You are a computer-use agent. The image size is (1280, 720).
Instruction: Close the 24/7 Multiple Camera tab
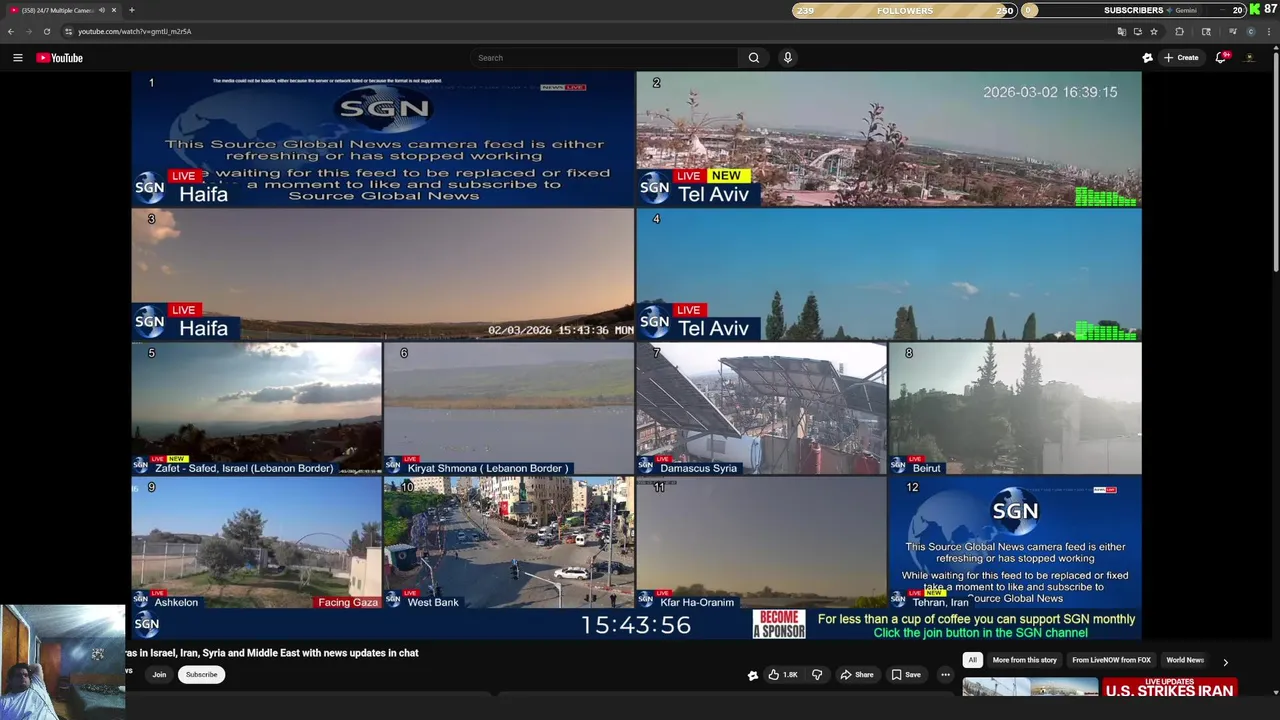click(x=114, y=10)
